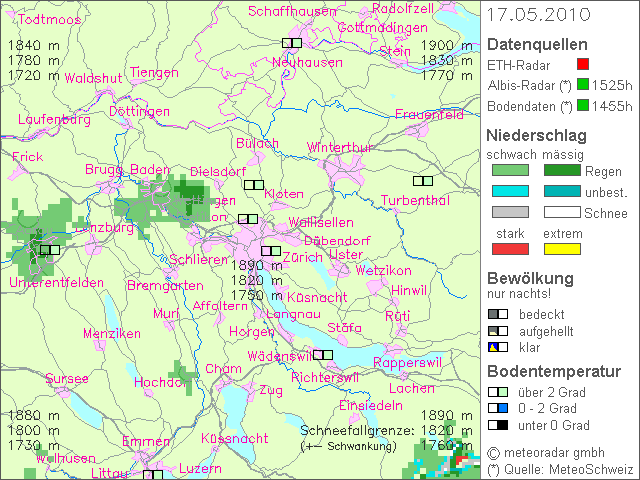Click the 'Laufenburg' town label
Screen dimensions: 640x480
(54, 120)
